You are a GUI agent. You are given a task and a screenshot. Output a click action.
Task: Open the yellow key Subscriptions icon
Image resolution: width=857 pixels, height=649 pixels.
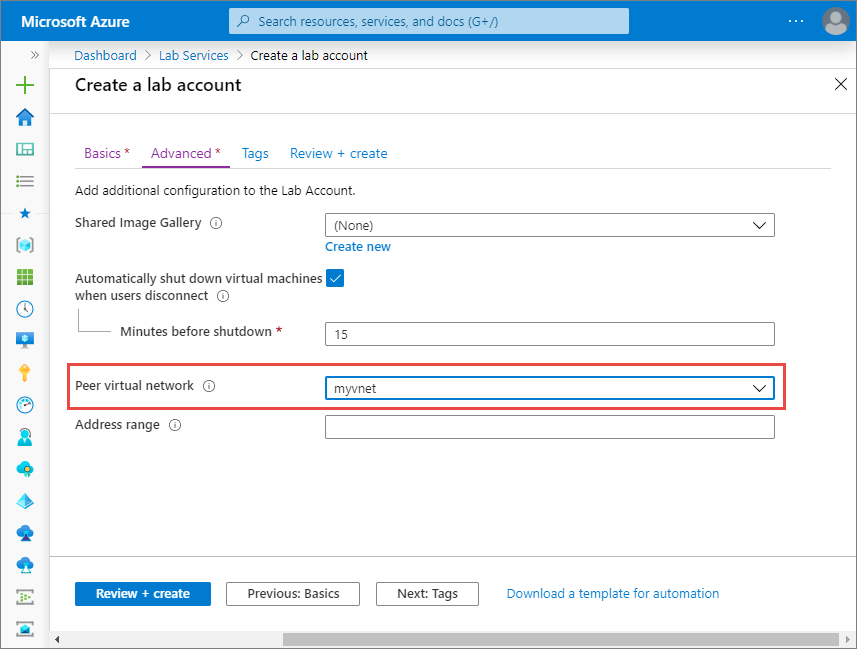25,373
